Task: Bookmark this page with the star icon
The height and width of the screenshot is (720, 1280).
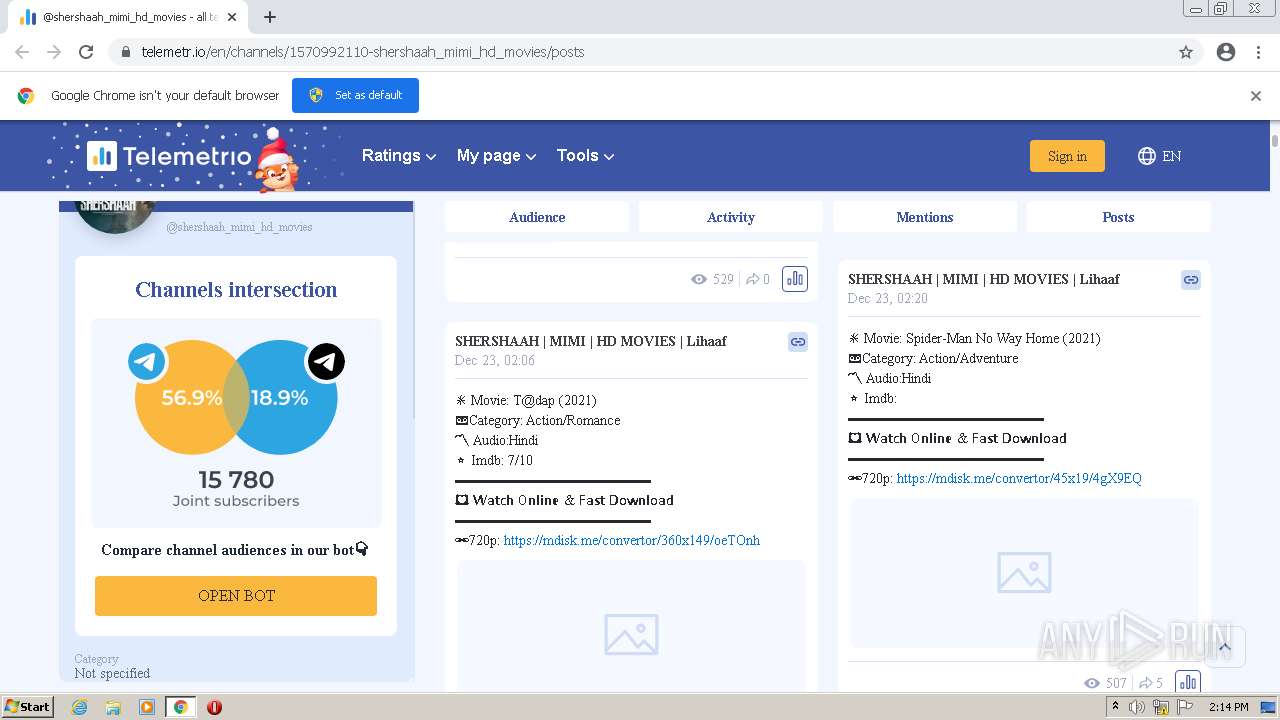Action: coord(1186,52)
